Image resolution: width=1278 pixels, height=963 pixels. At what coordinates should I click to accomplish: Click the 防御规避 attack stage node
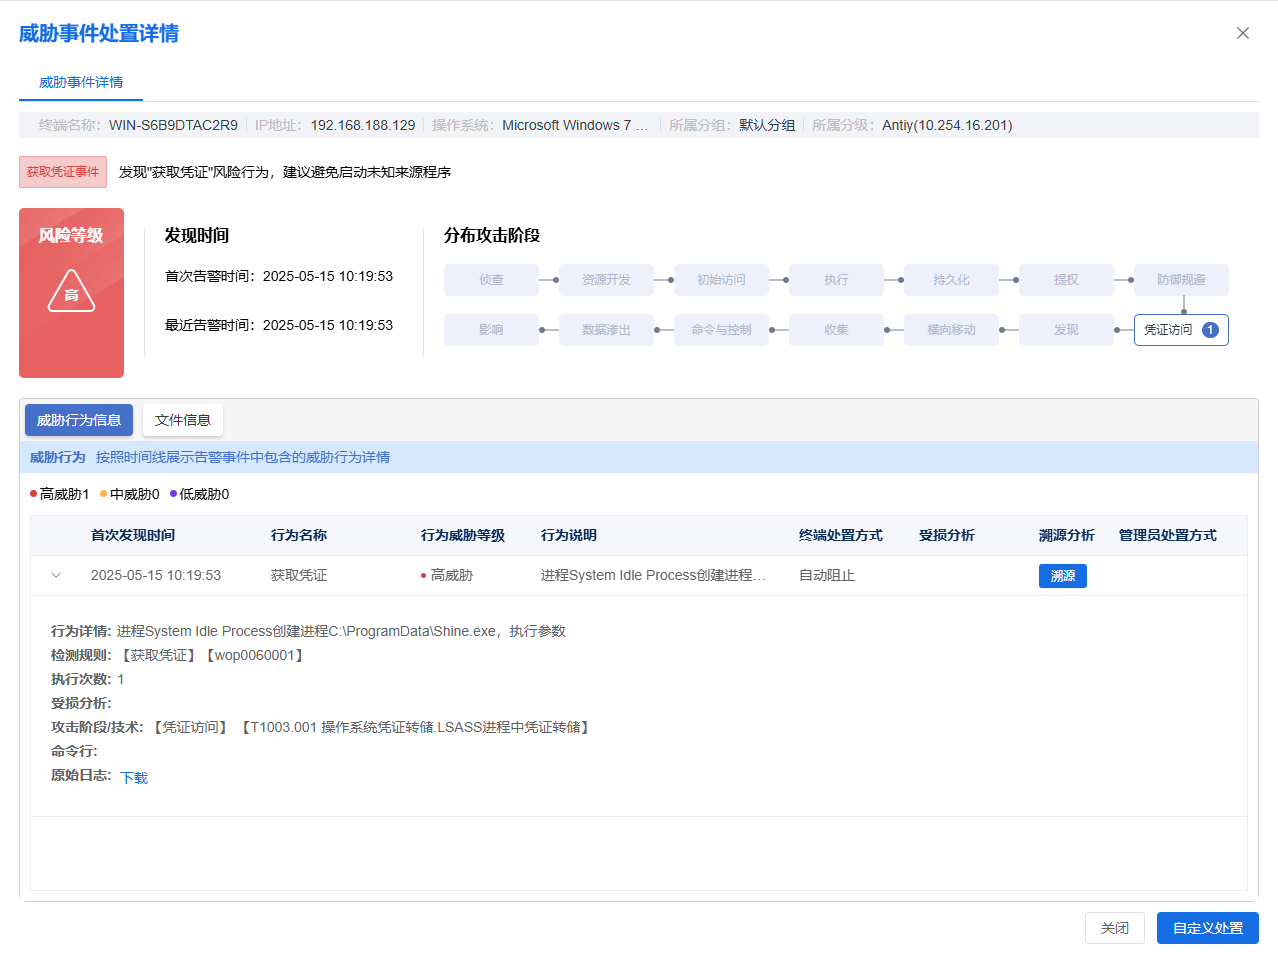(x=1180, y=280)
